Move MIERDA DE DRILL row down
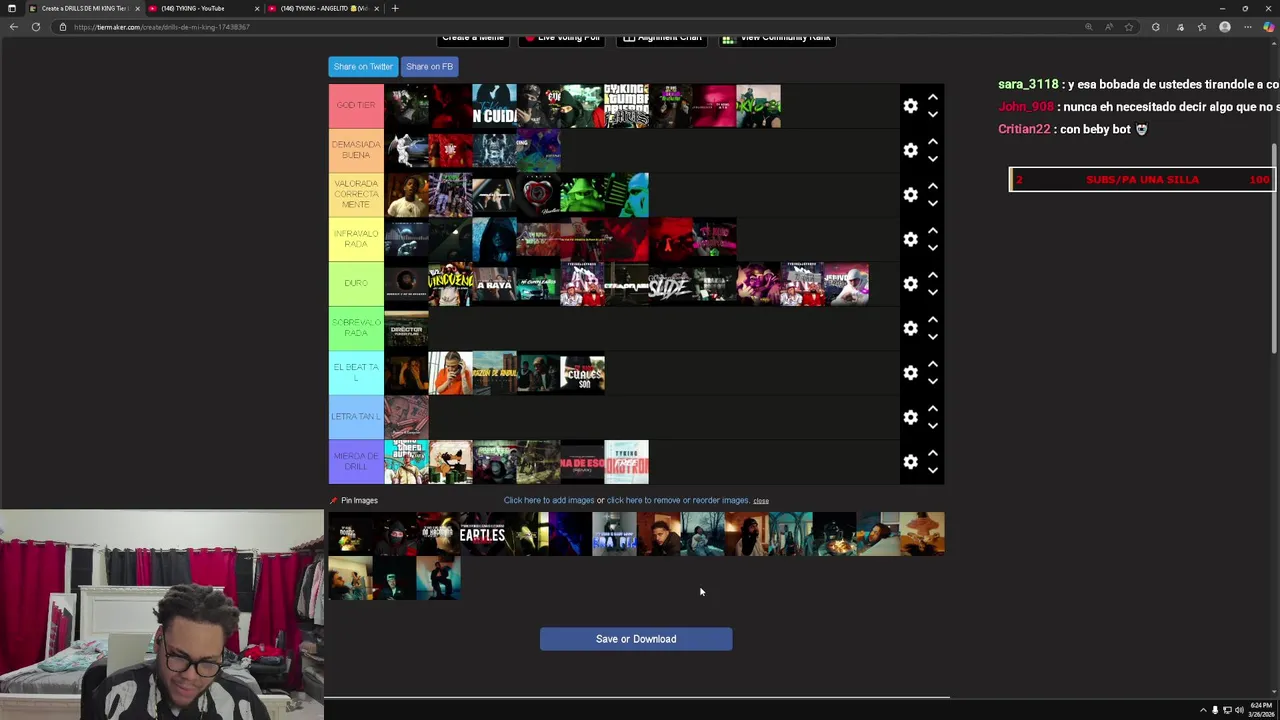1280x720 pixels. pos(932,470)
